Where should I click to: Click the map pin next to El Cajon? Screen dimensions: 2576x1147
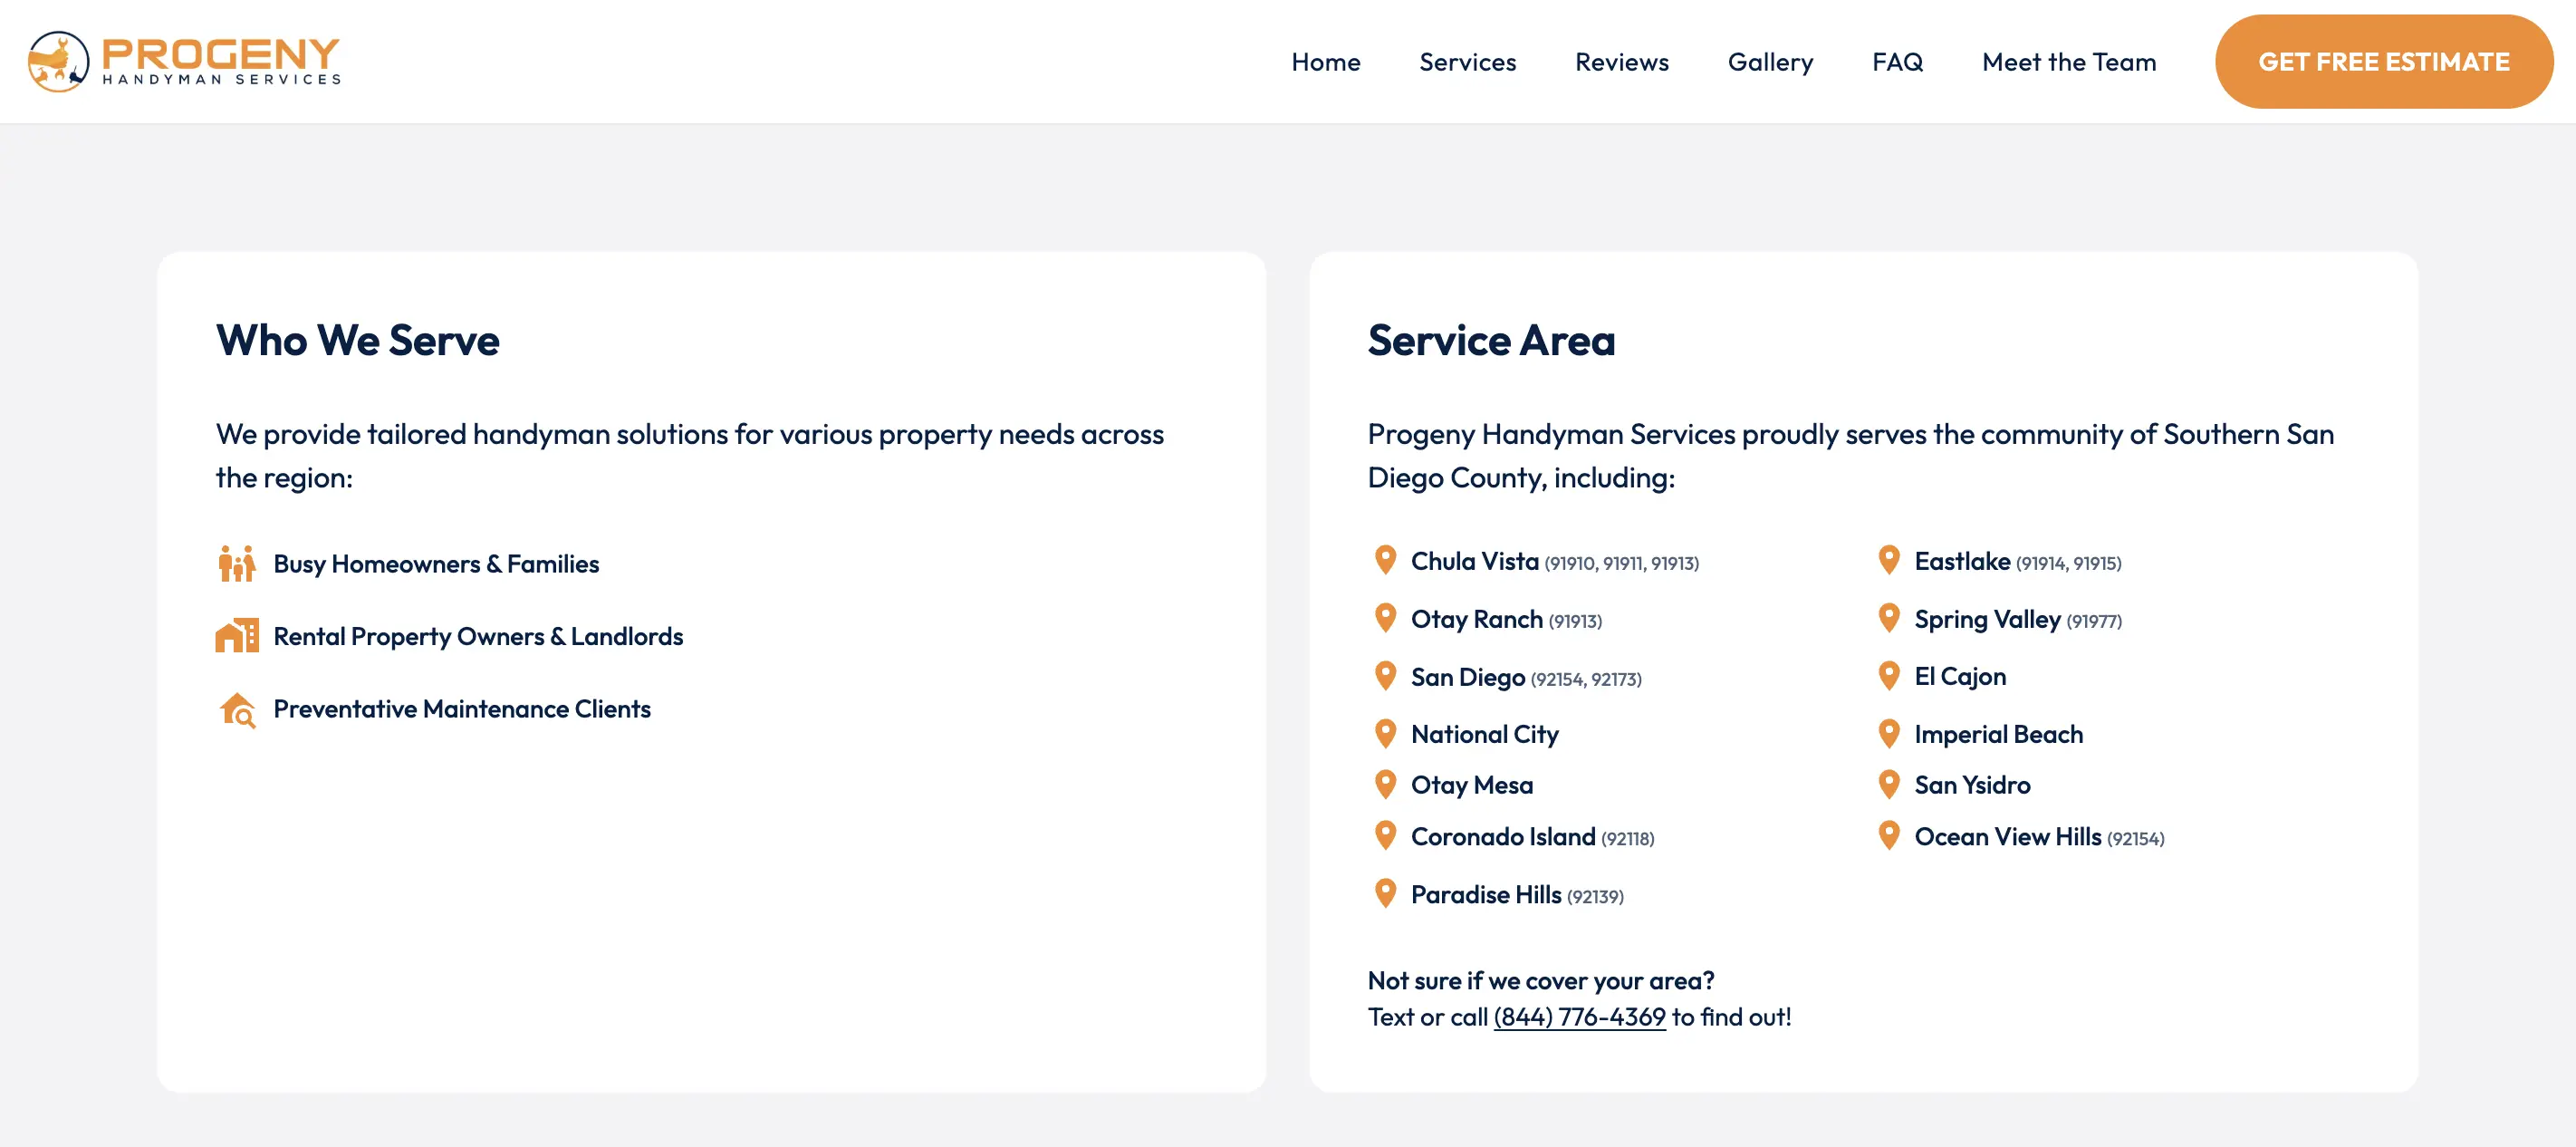[x=1889, y=676]
